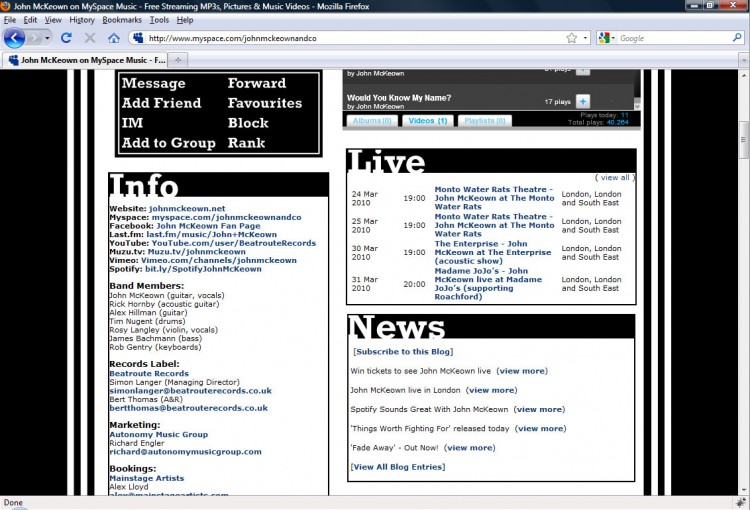Image resolution: width=750 pixels, height=510 pixels.
Task: Reload the page with the refresh icon
Action: pos(66,38)
